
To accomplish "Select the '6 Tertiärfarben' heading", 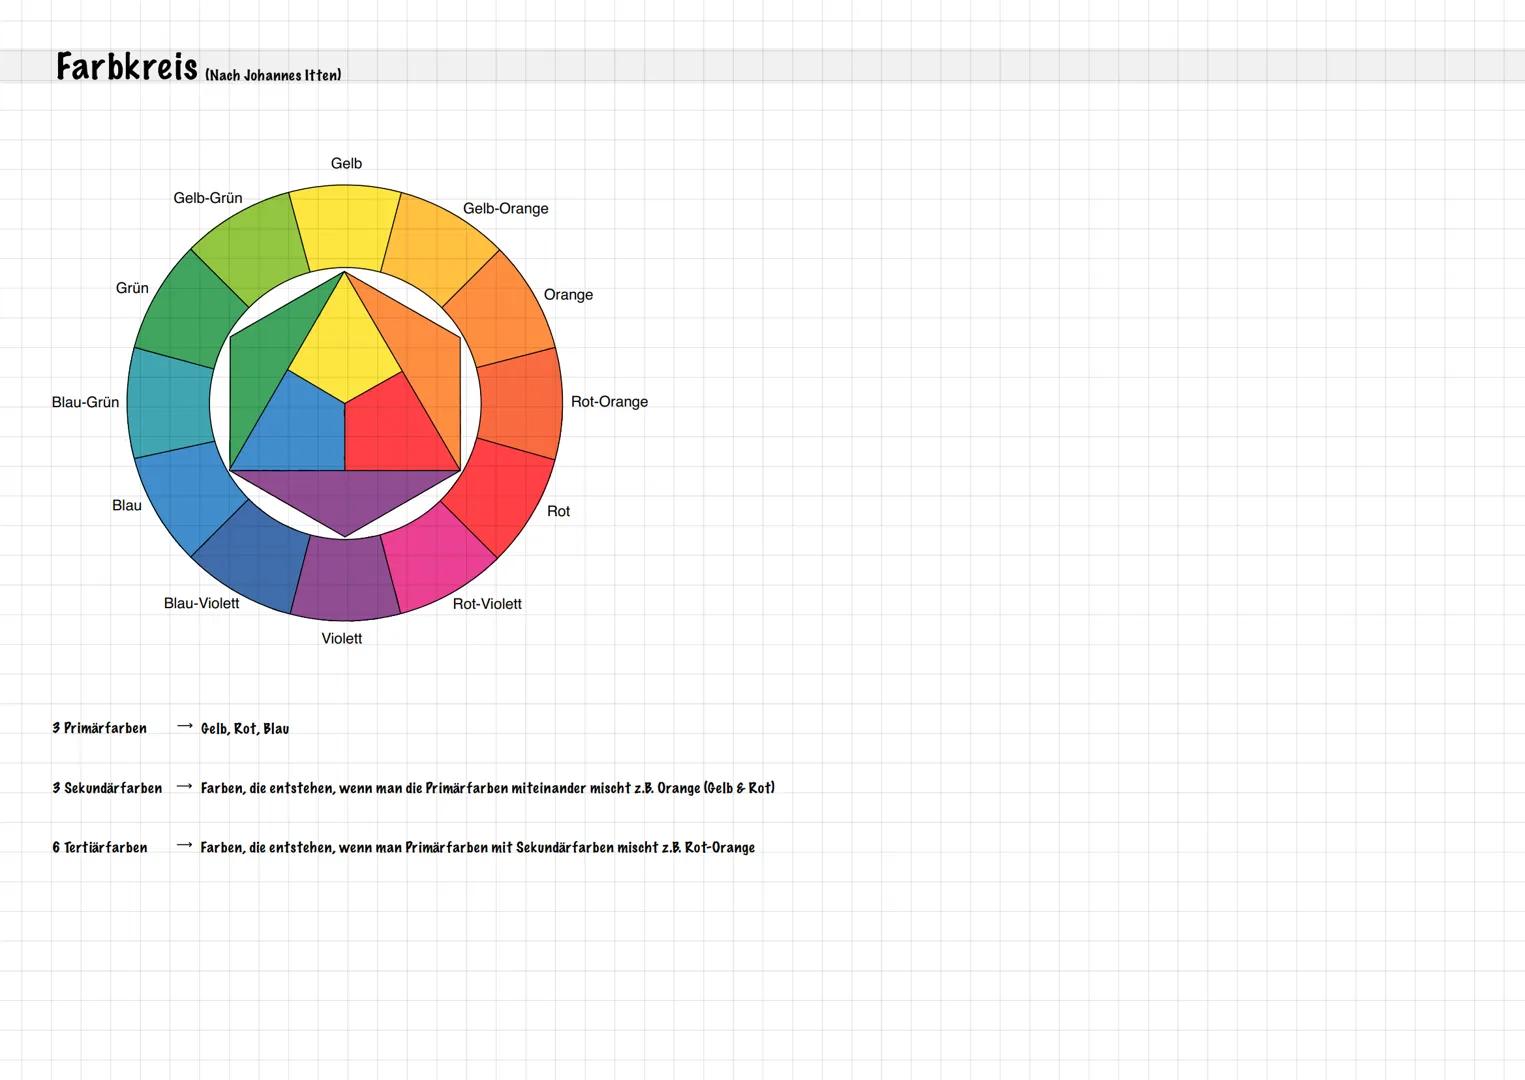I will pos(99,847).
